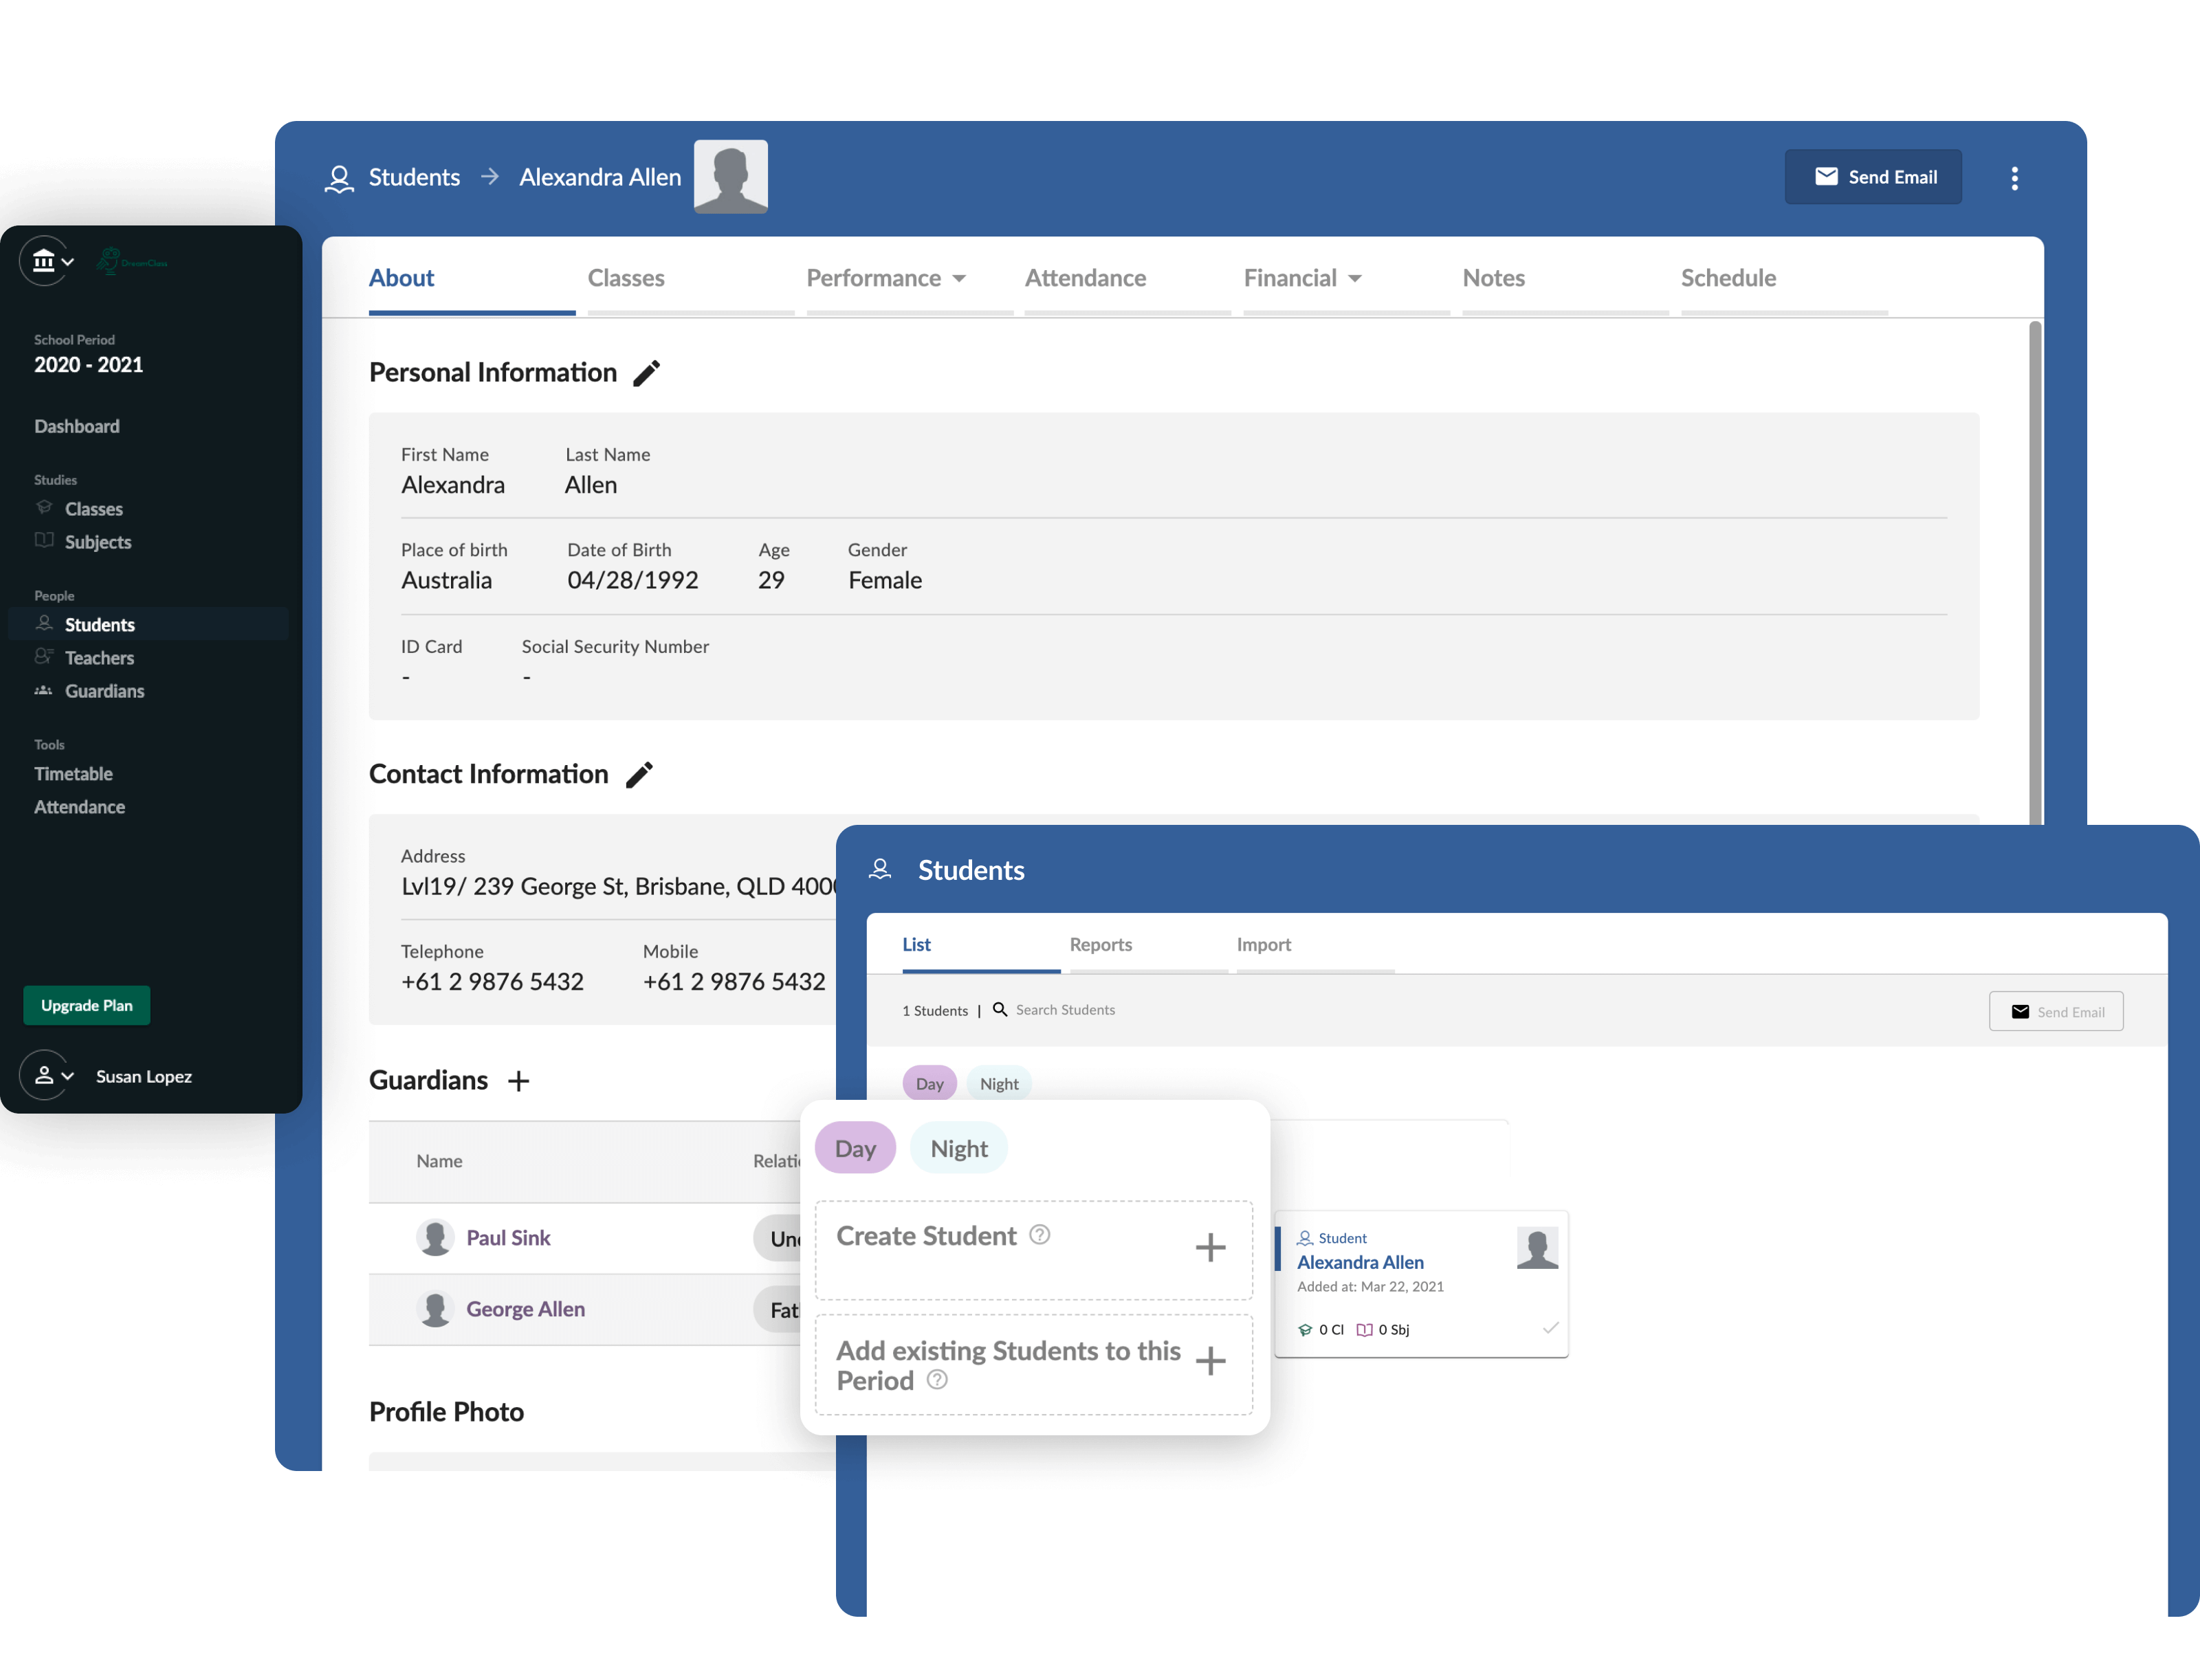Select the large Day filter chip in the popup
The image size is (2200, 1680).
coord(855,1148)
